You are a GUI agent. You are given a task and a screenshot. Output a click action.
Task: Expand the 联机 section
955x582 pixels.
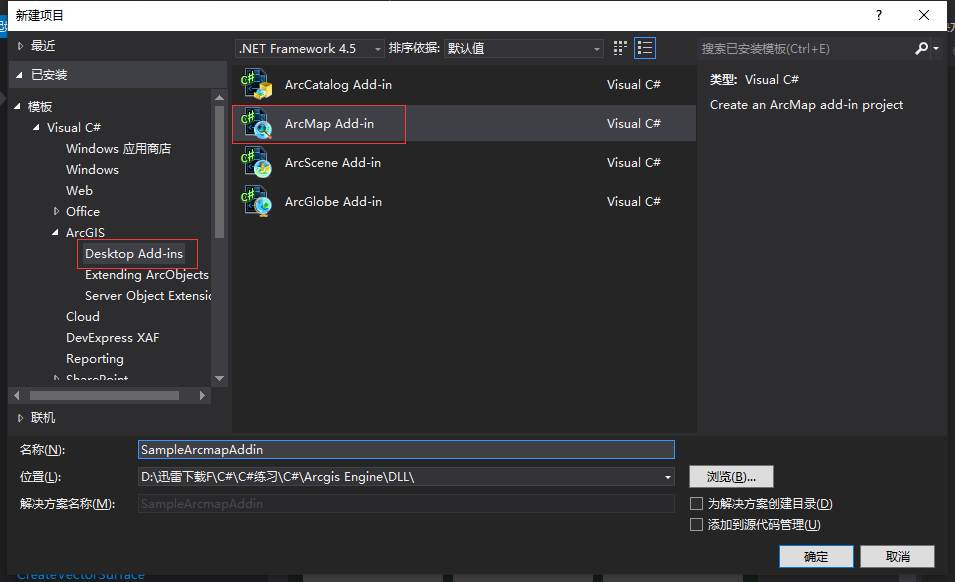click(20, 418)
